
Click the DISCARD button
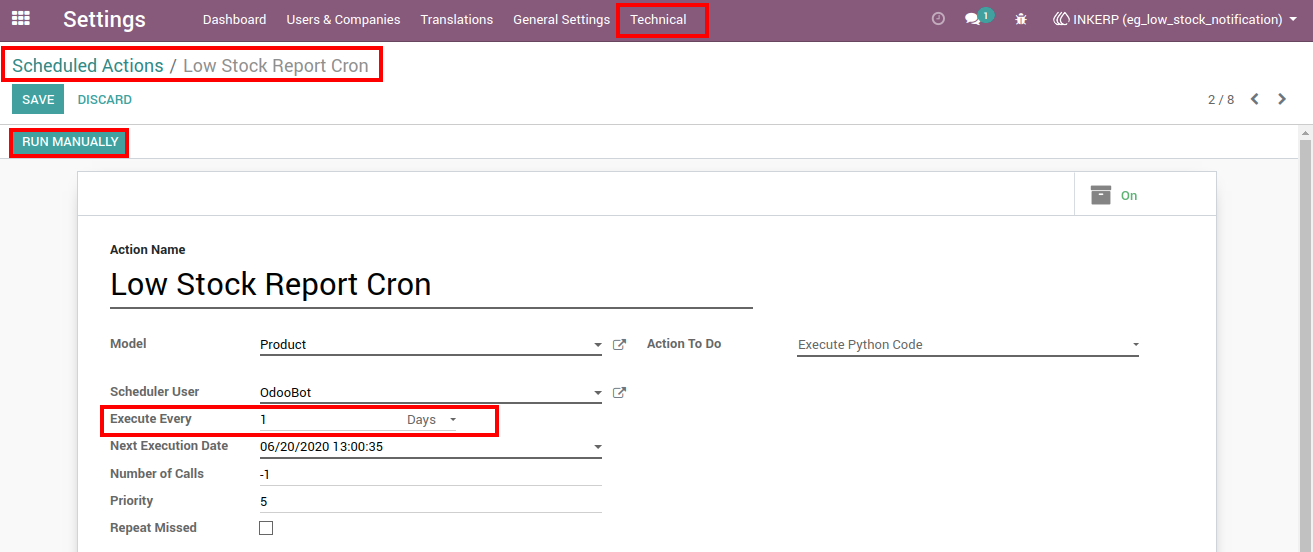(x=105, y=100)
